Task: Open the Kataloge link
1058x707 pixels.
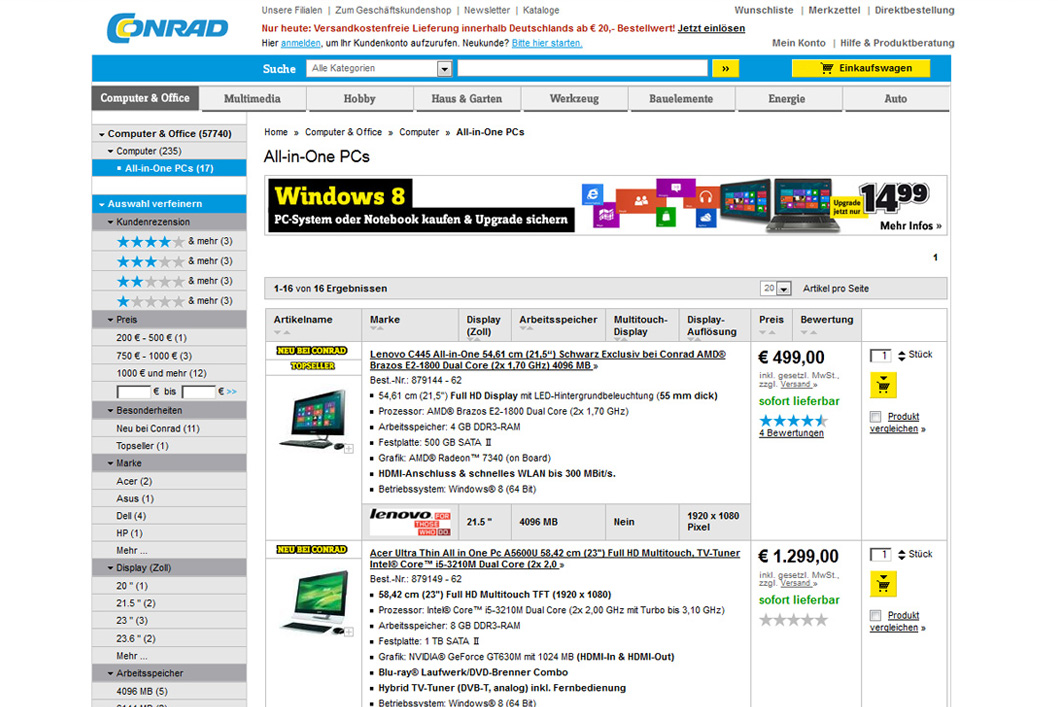Action: coord(541,10)
